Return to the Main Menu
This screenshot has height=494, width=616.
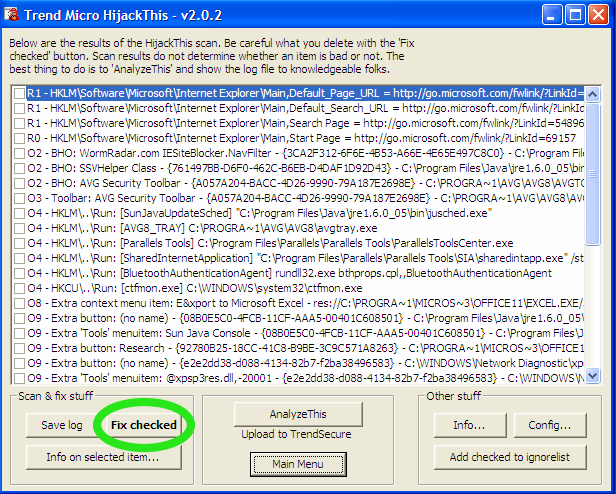[x=298, y=464]
